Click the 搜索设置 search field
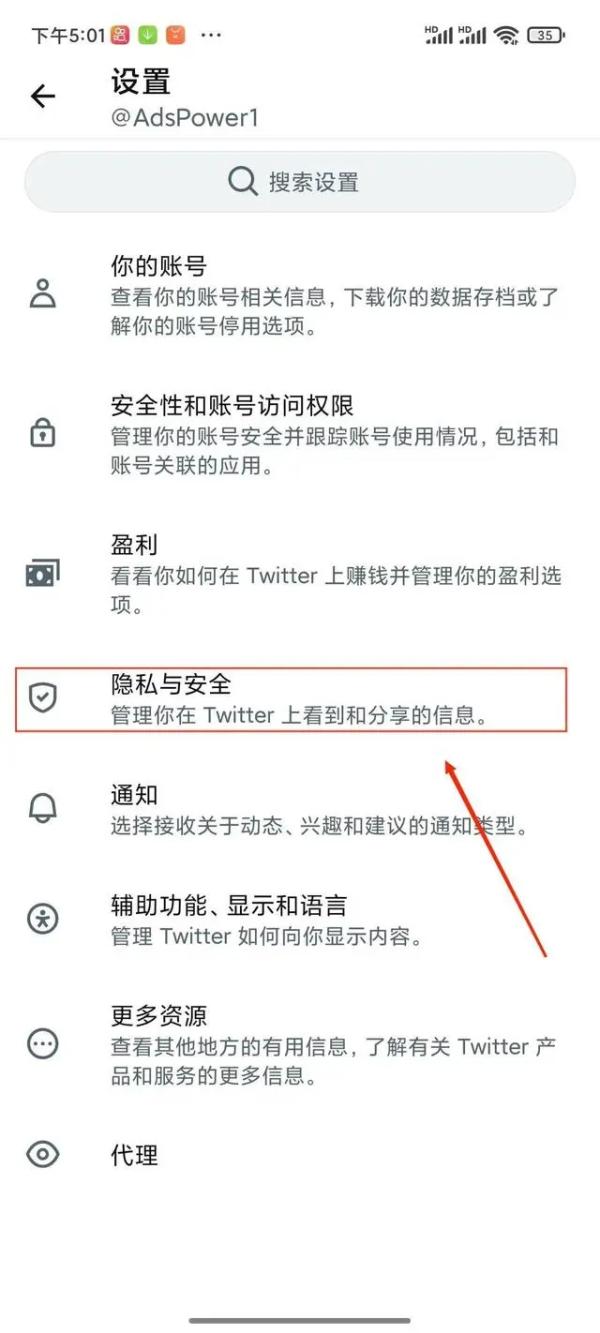 300,182
